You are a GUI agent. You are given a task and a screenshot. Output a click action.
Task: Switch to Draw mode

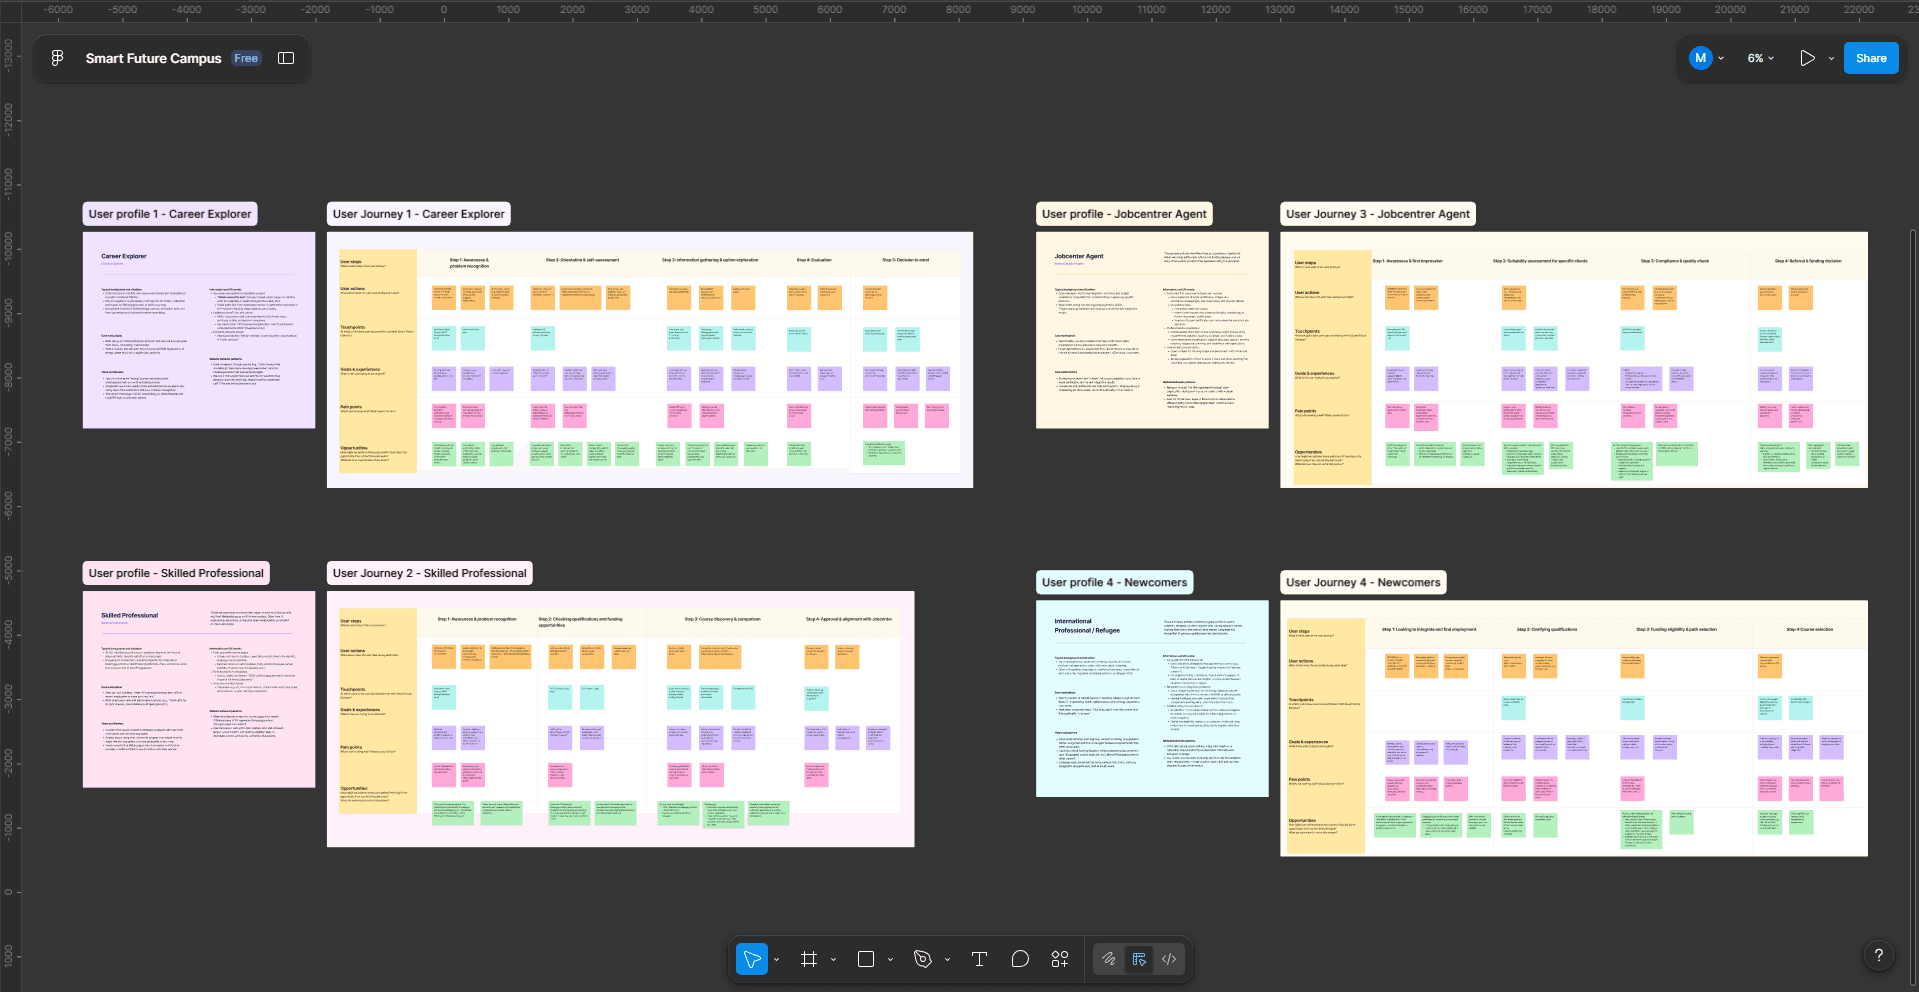1109,959
